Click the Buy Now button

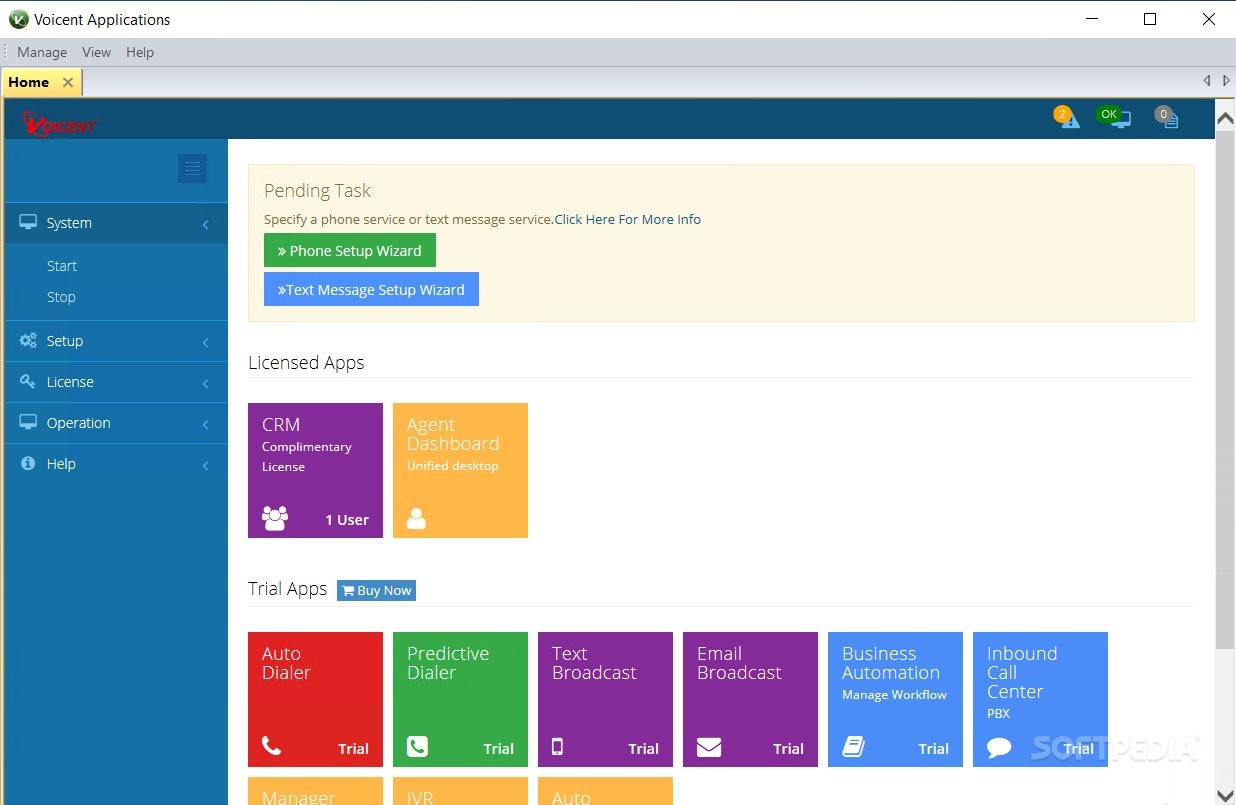click(376, 590)
